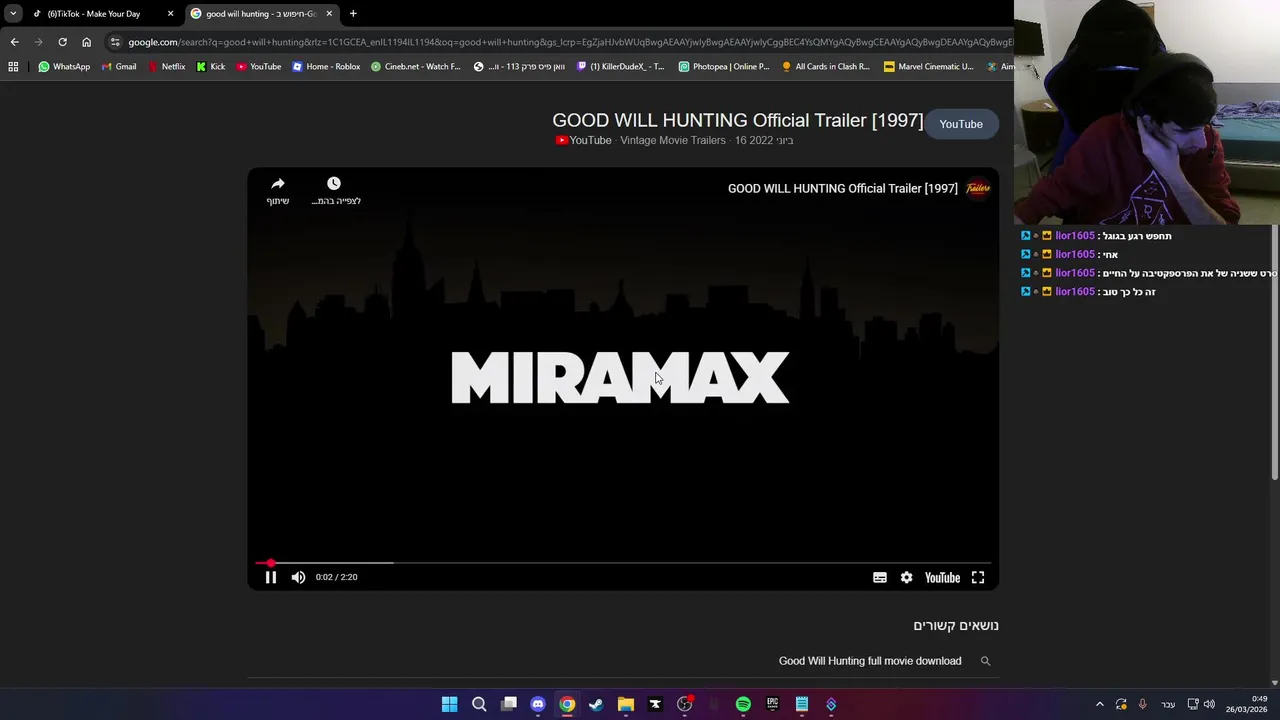Viewport: 1280px width, 720px height.
Task: Click the 'GOOD WILL HUNTING Official Trailer' overlay title
Action: point(843,188)
